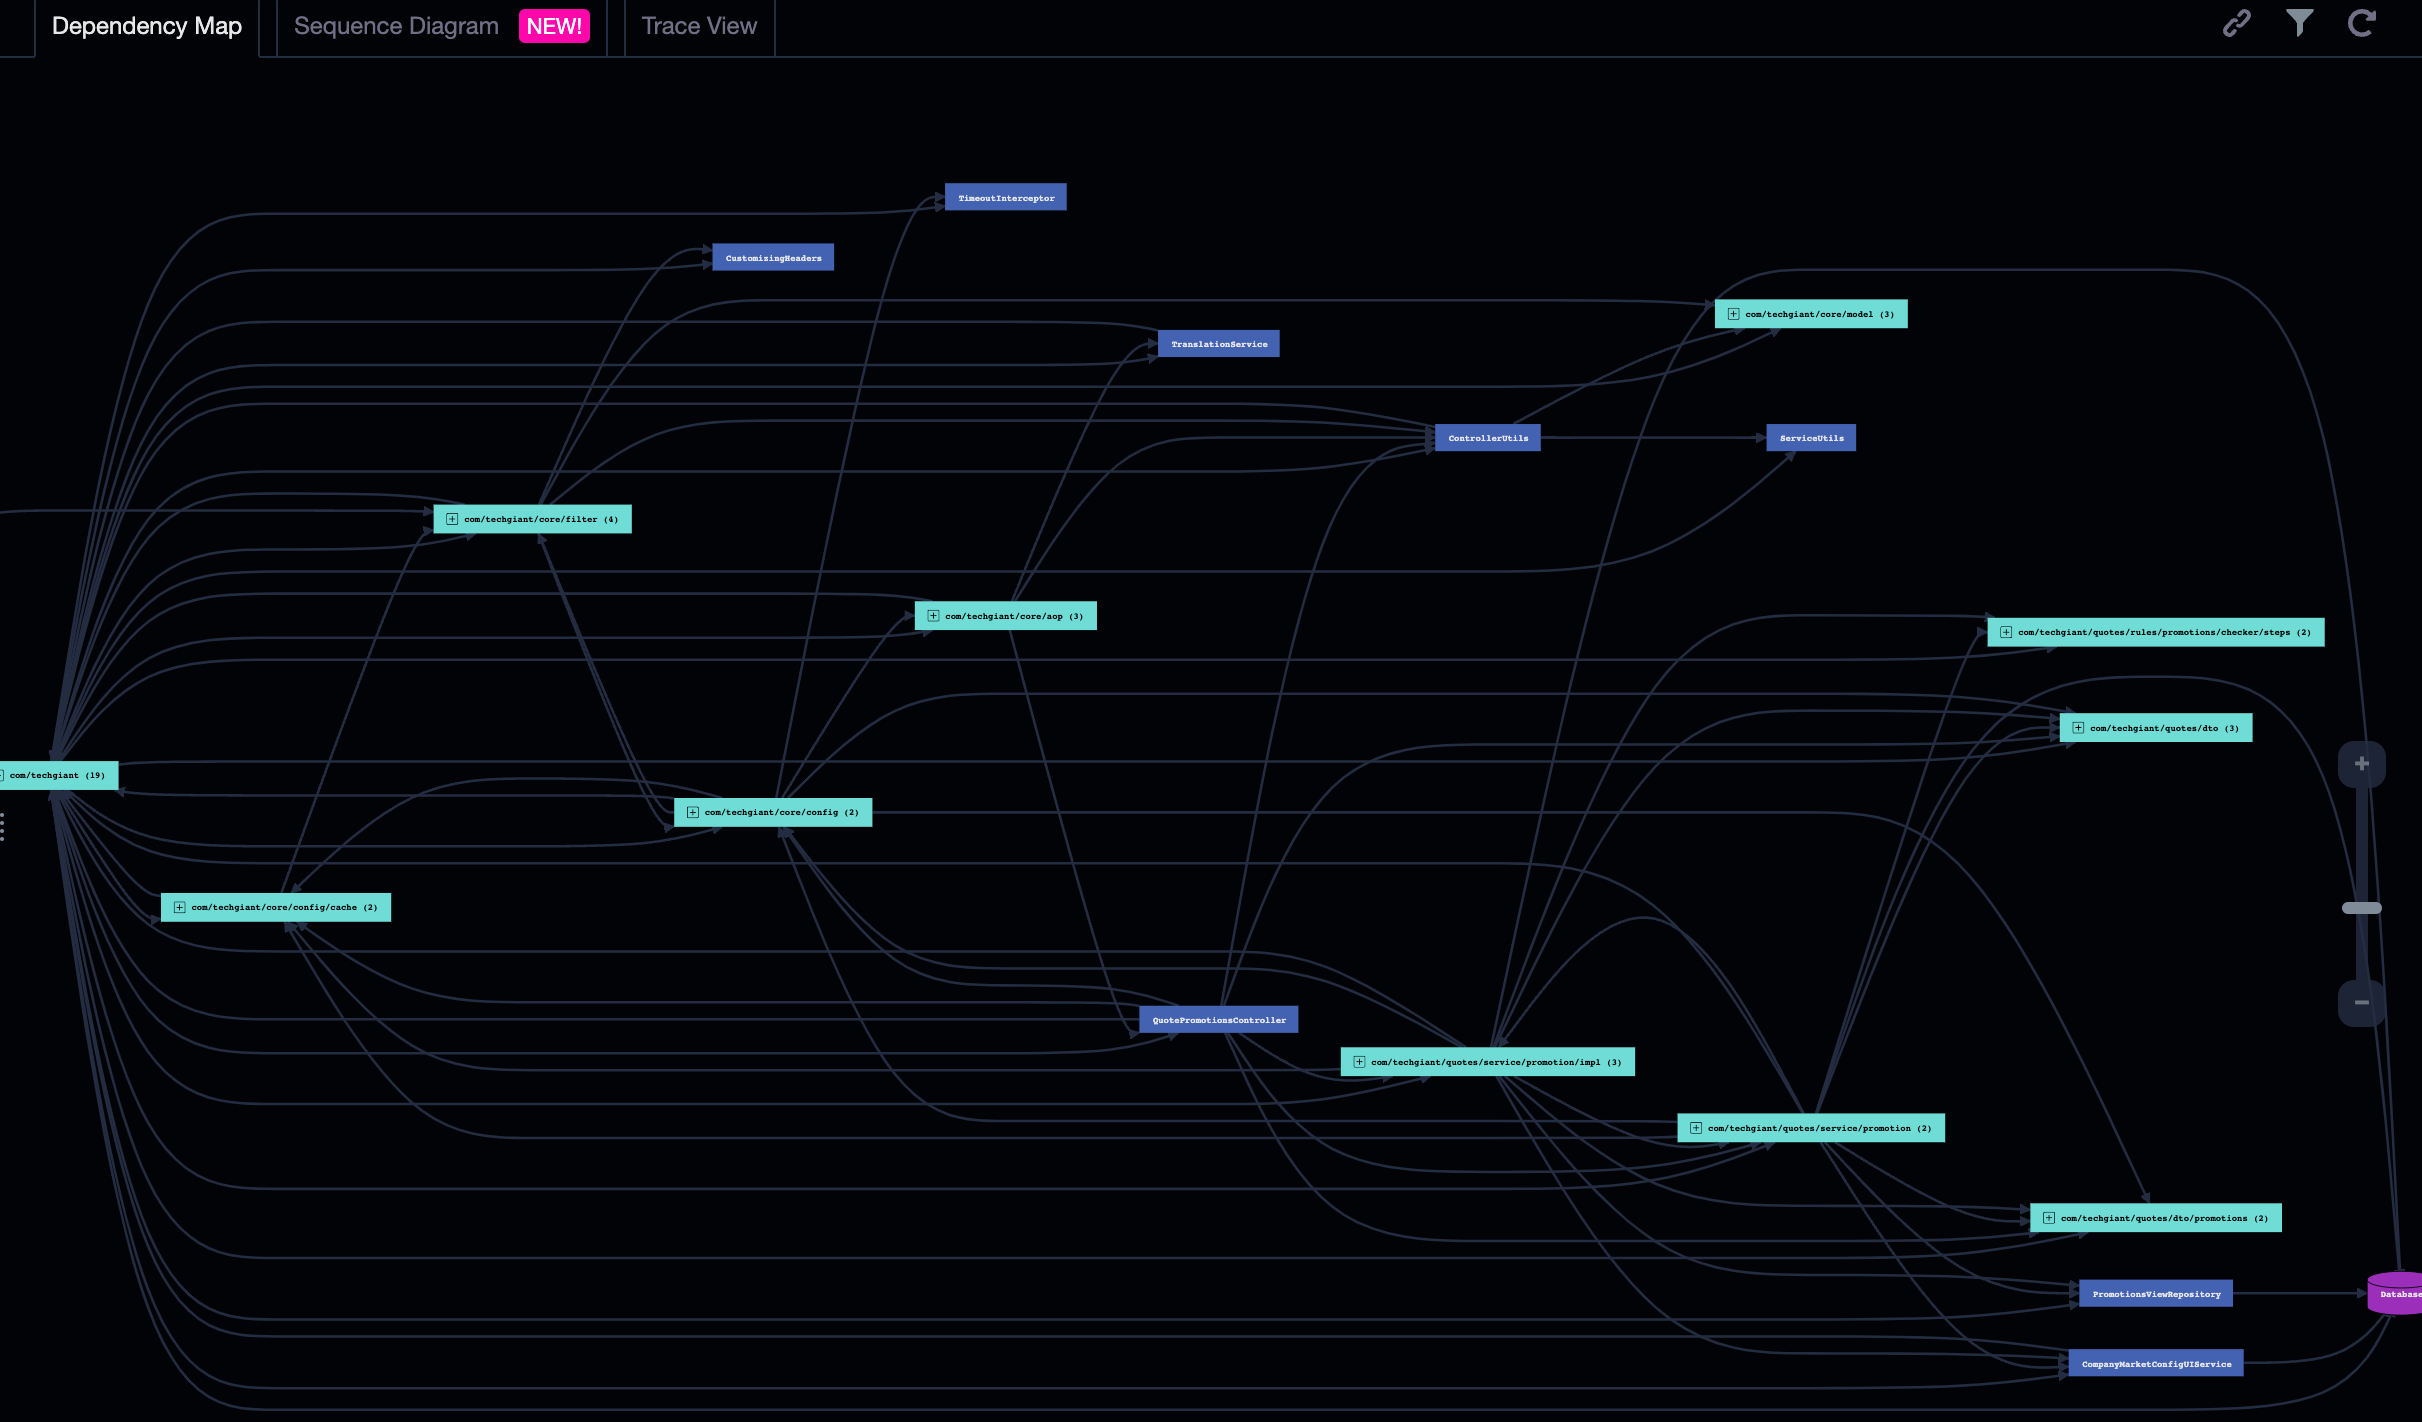Expand the com/techgiant/quotes/service/promotion/impl package
2422x1422 pixels.
tap(1358, 1061)
